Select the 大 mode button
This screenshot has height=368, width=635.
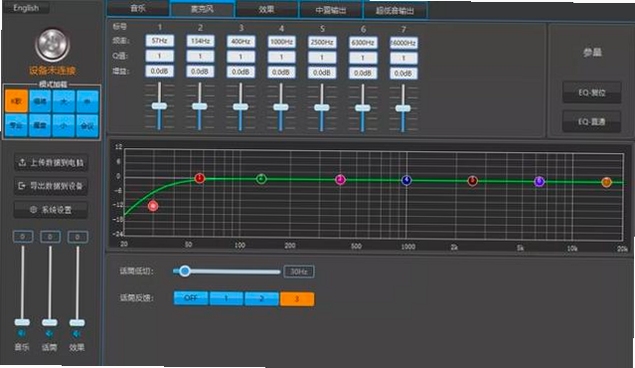click(x=64, y=102)
